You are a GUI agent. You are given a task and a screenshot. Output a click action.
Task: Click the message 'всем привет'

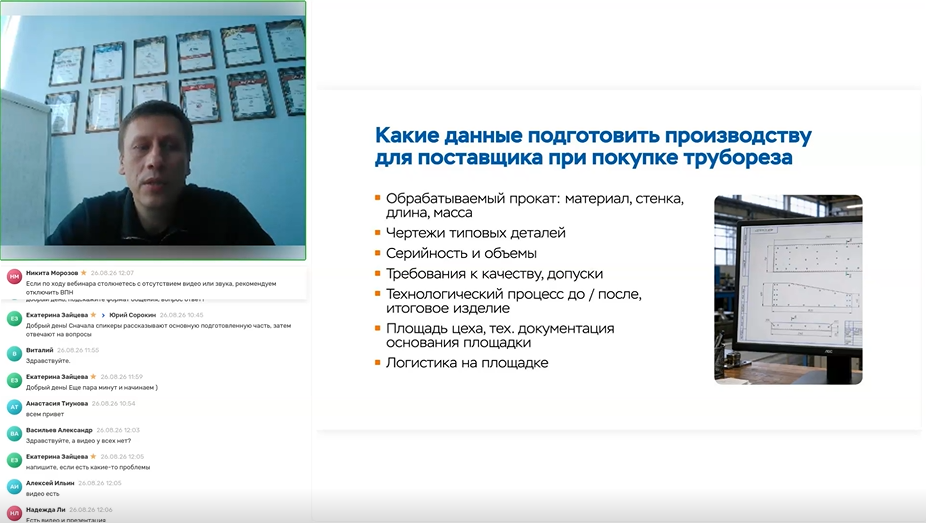click(45, 414)
